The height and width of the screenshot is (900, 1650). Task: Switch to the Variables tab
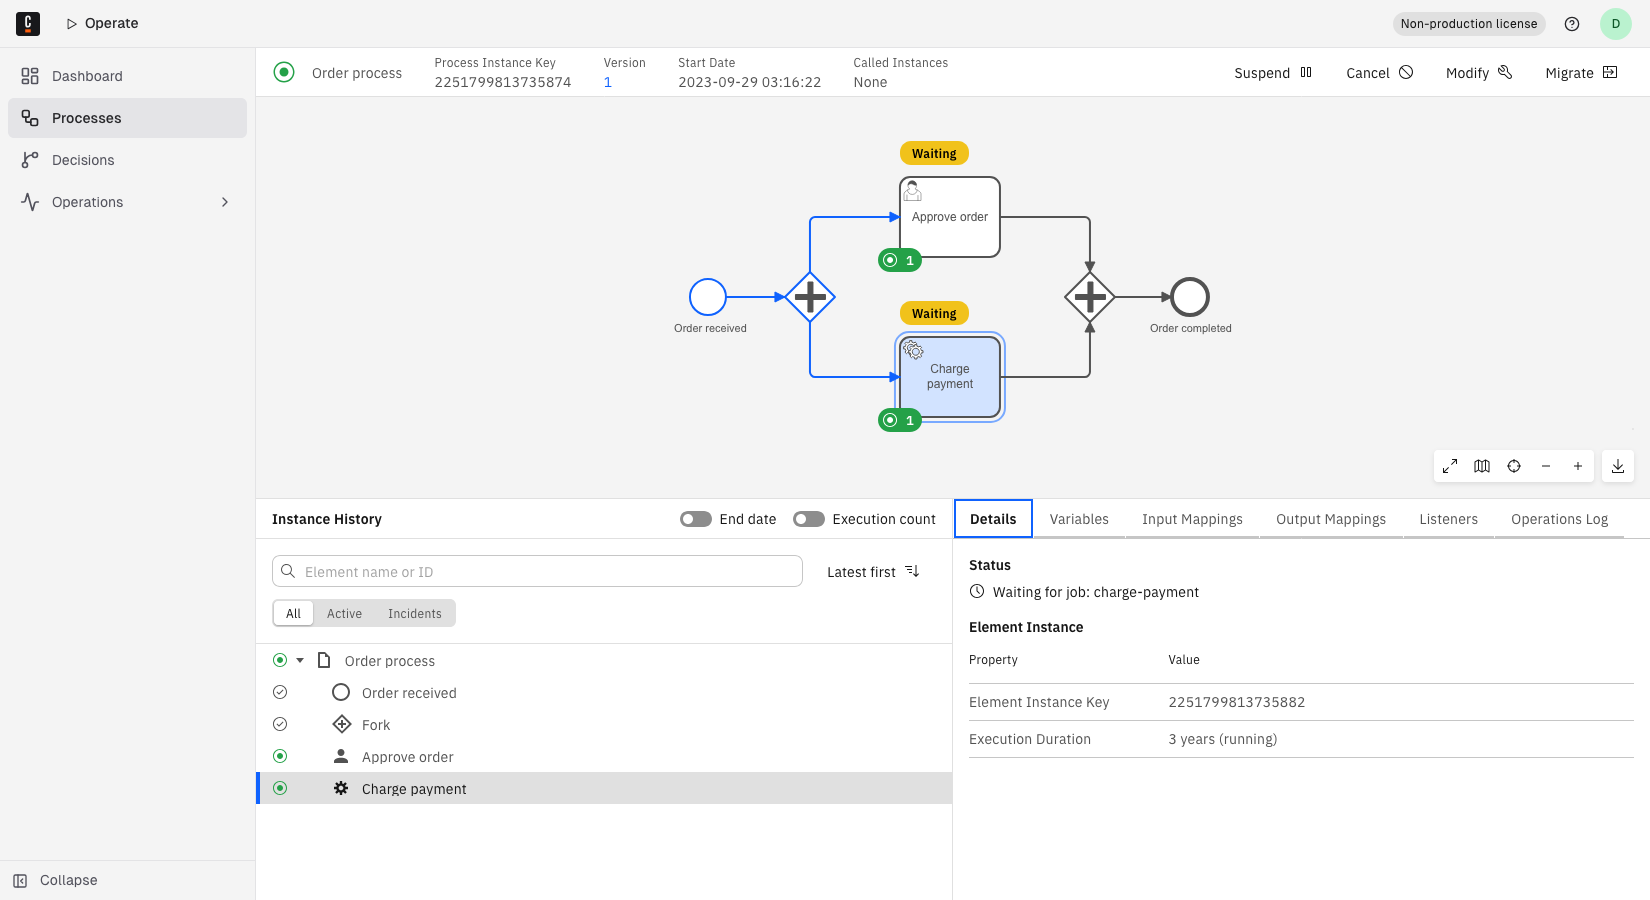click(x=1079, y=519)
